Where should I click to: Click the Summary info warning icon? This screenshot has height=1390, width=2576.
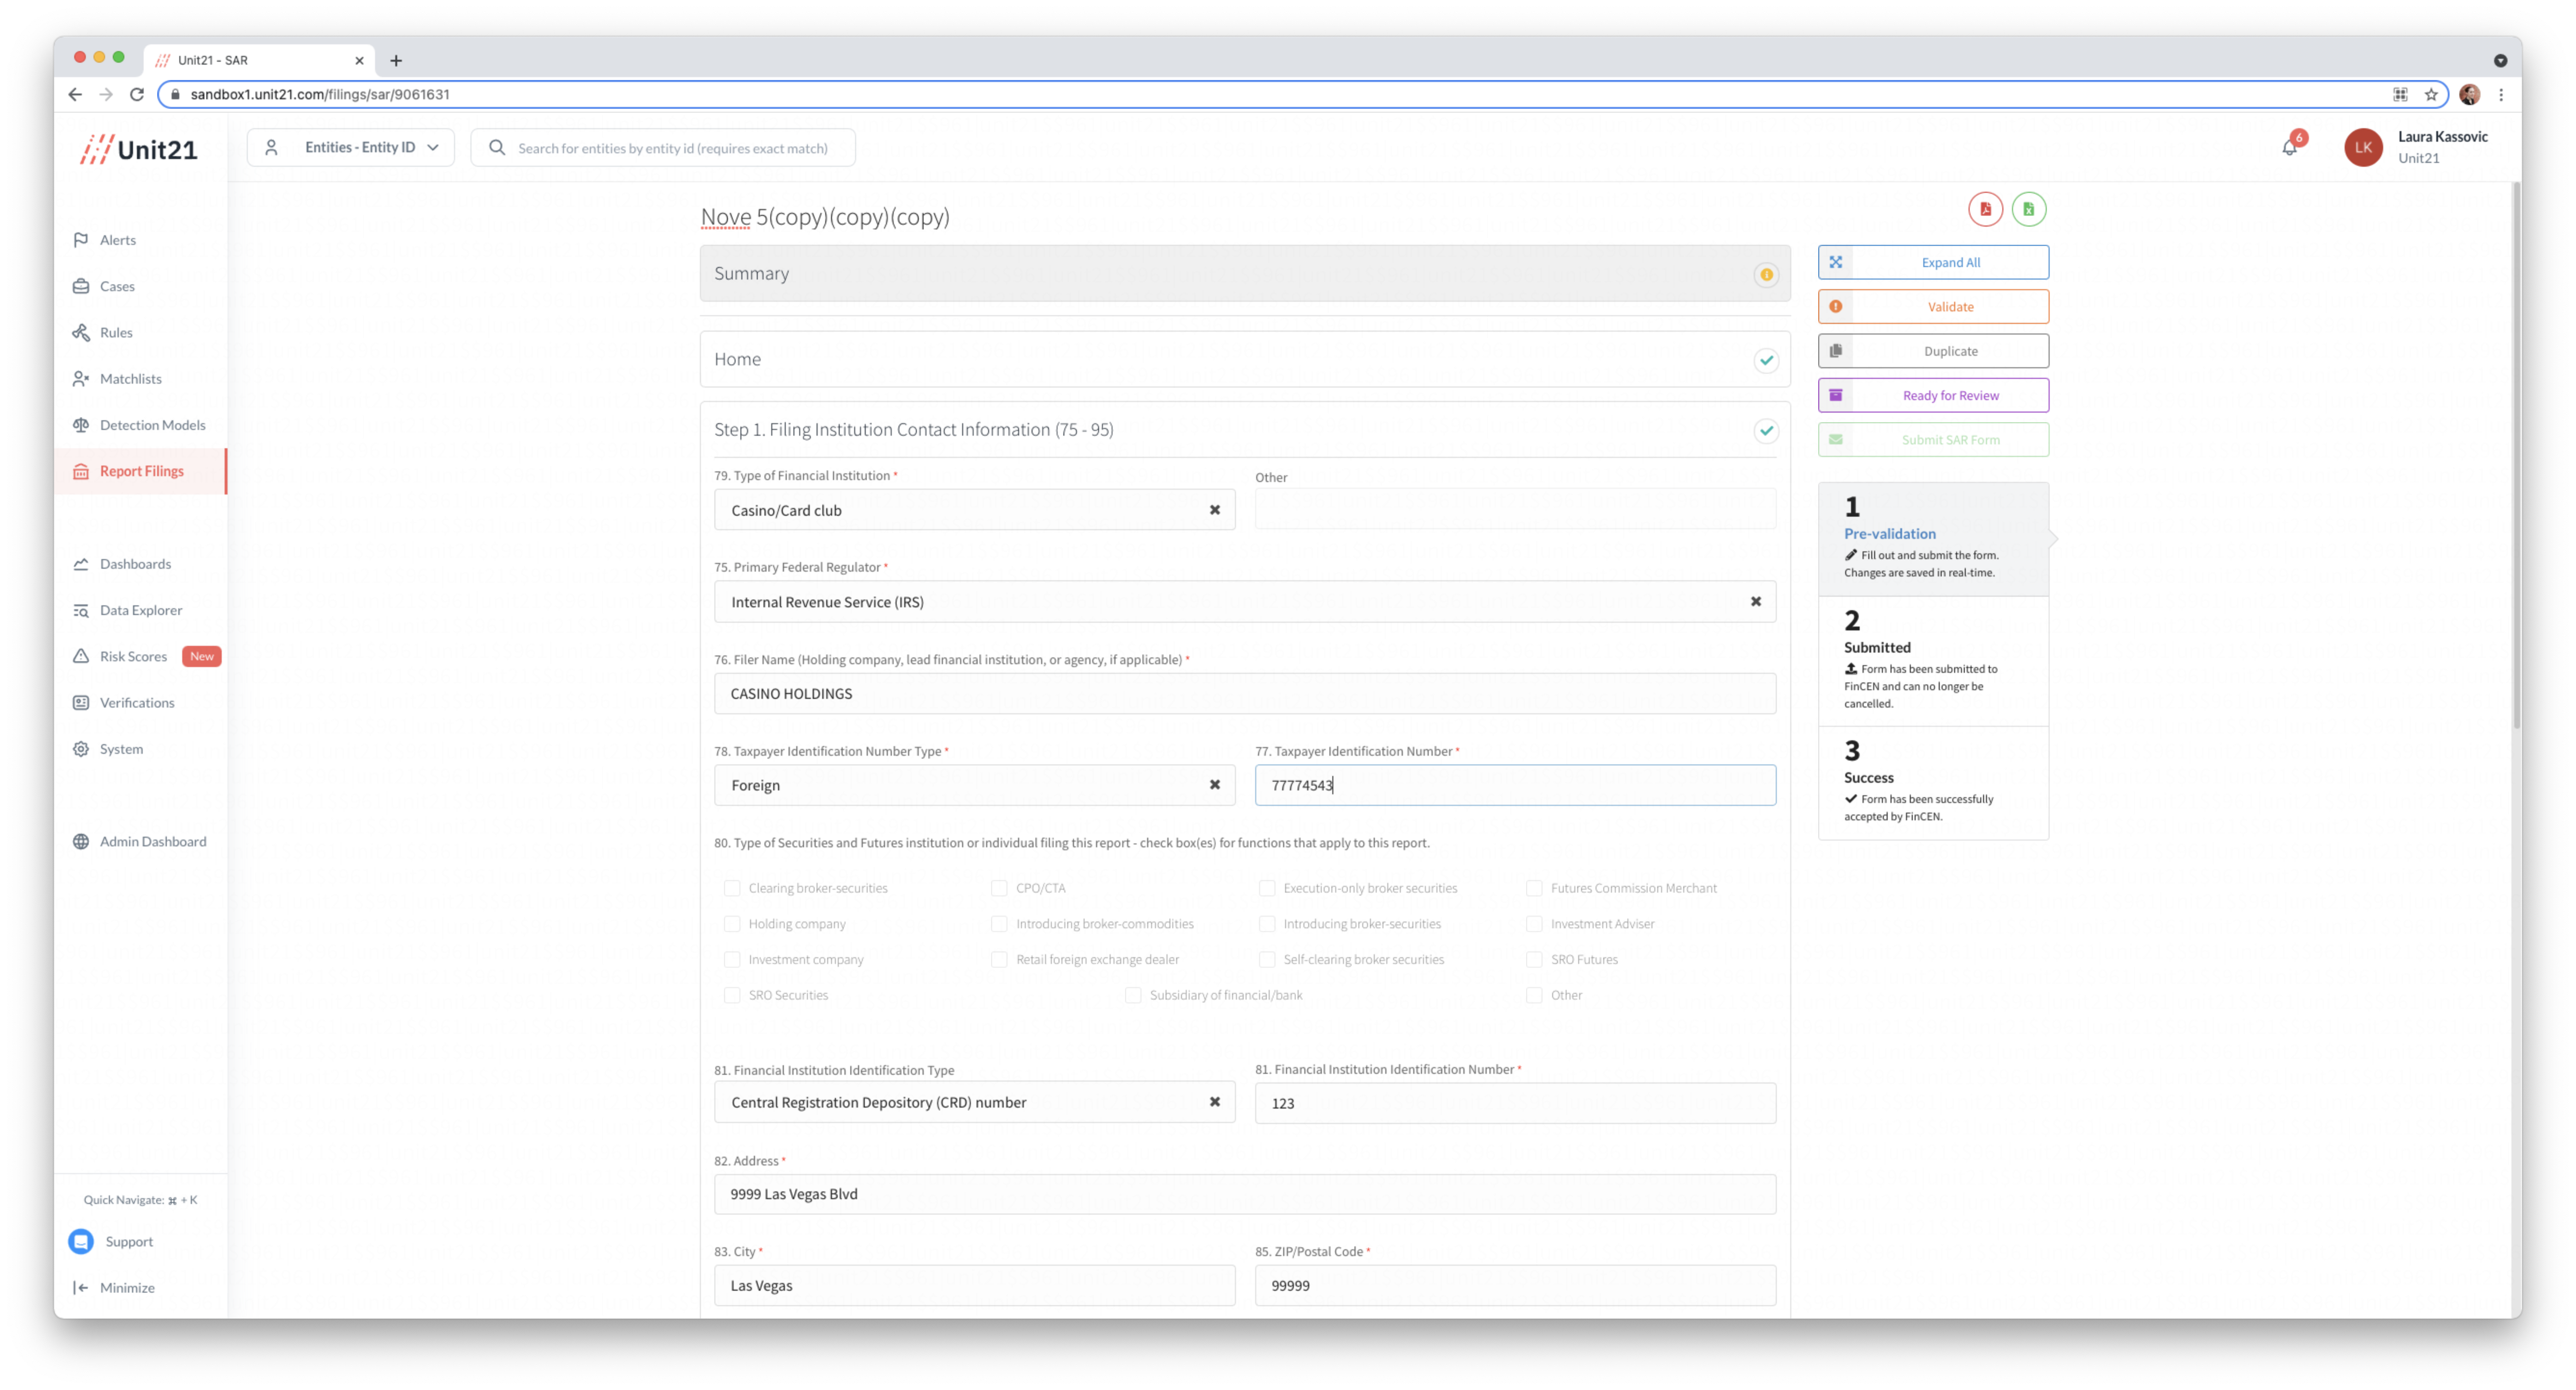click(1766, 275)
